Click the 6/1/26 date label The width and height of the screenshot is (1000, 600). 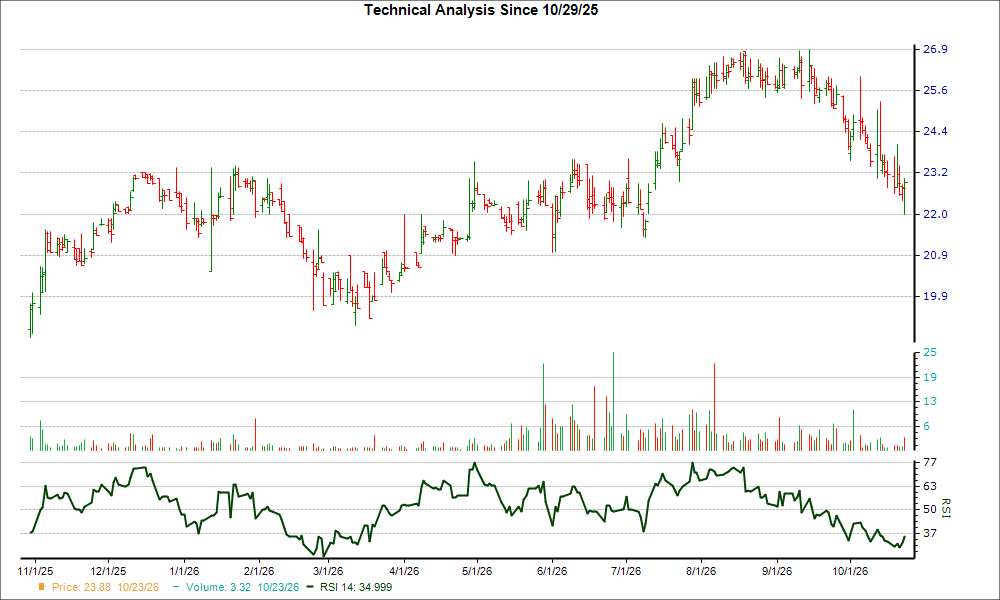tap(551, 571)
